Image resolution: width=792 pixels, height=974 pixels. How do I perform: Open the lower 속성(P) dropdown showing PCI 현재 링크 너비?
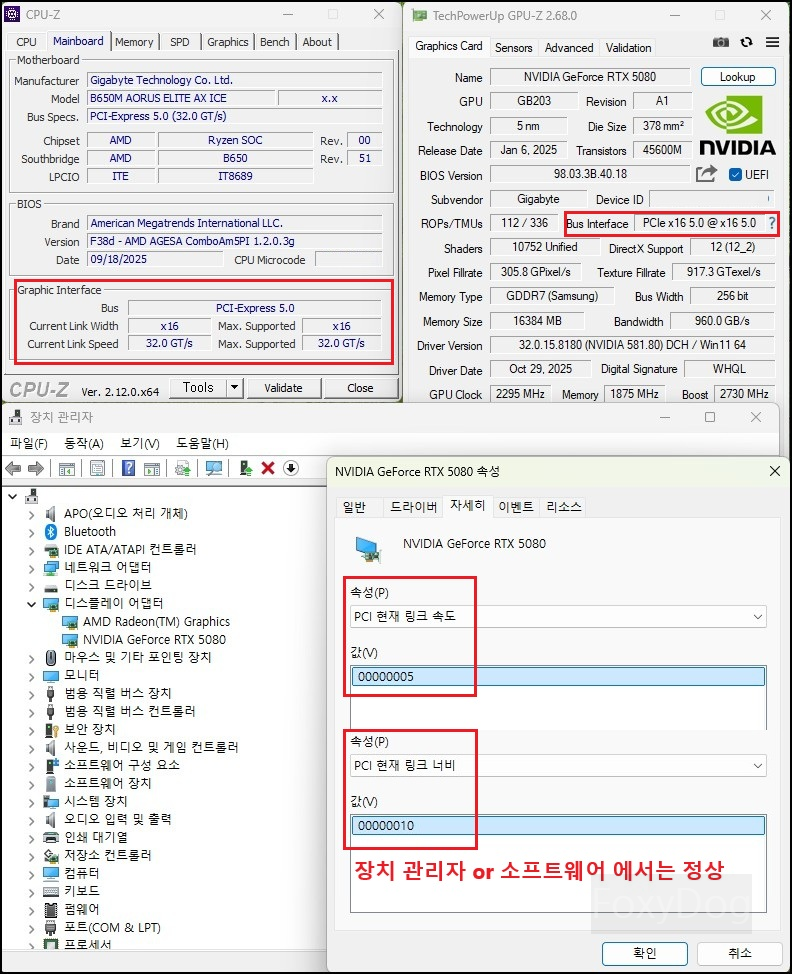pos(558,765)
